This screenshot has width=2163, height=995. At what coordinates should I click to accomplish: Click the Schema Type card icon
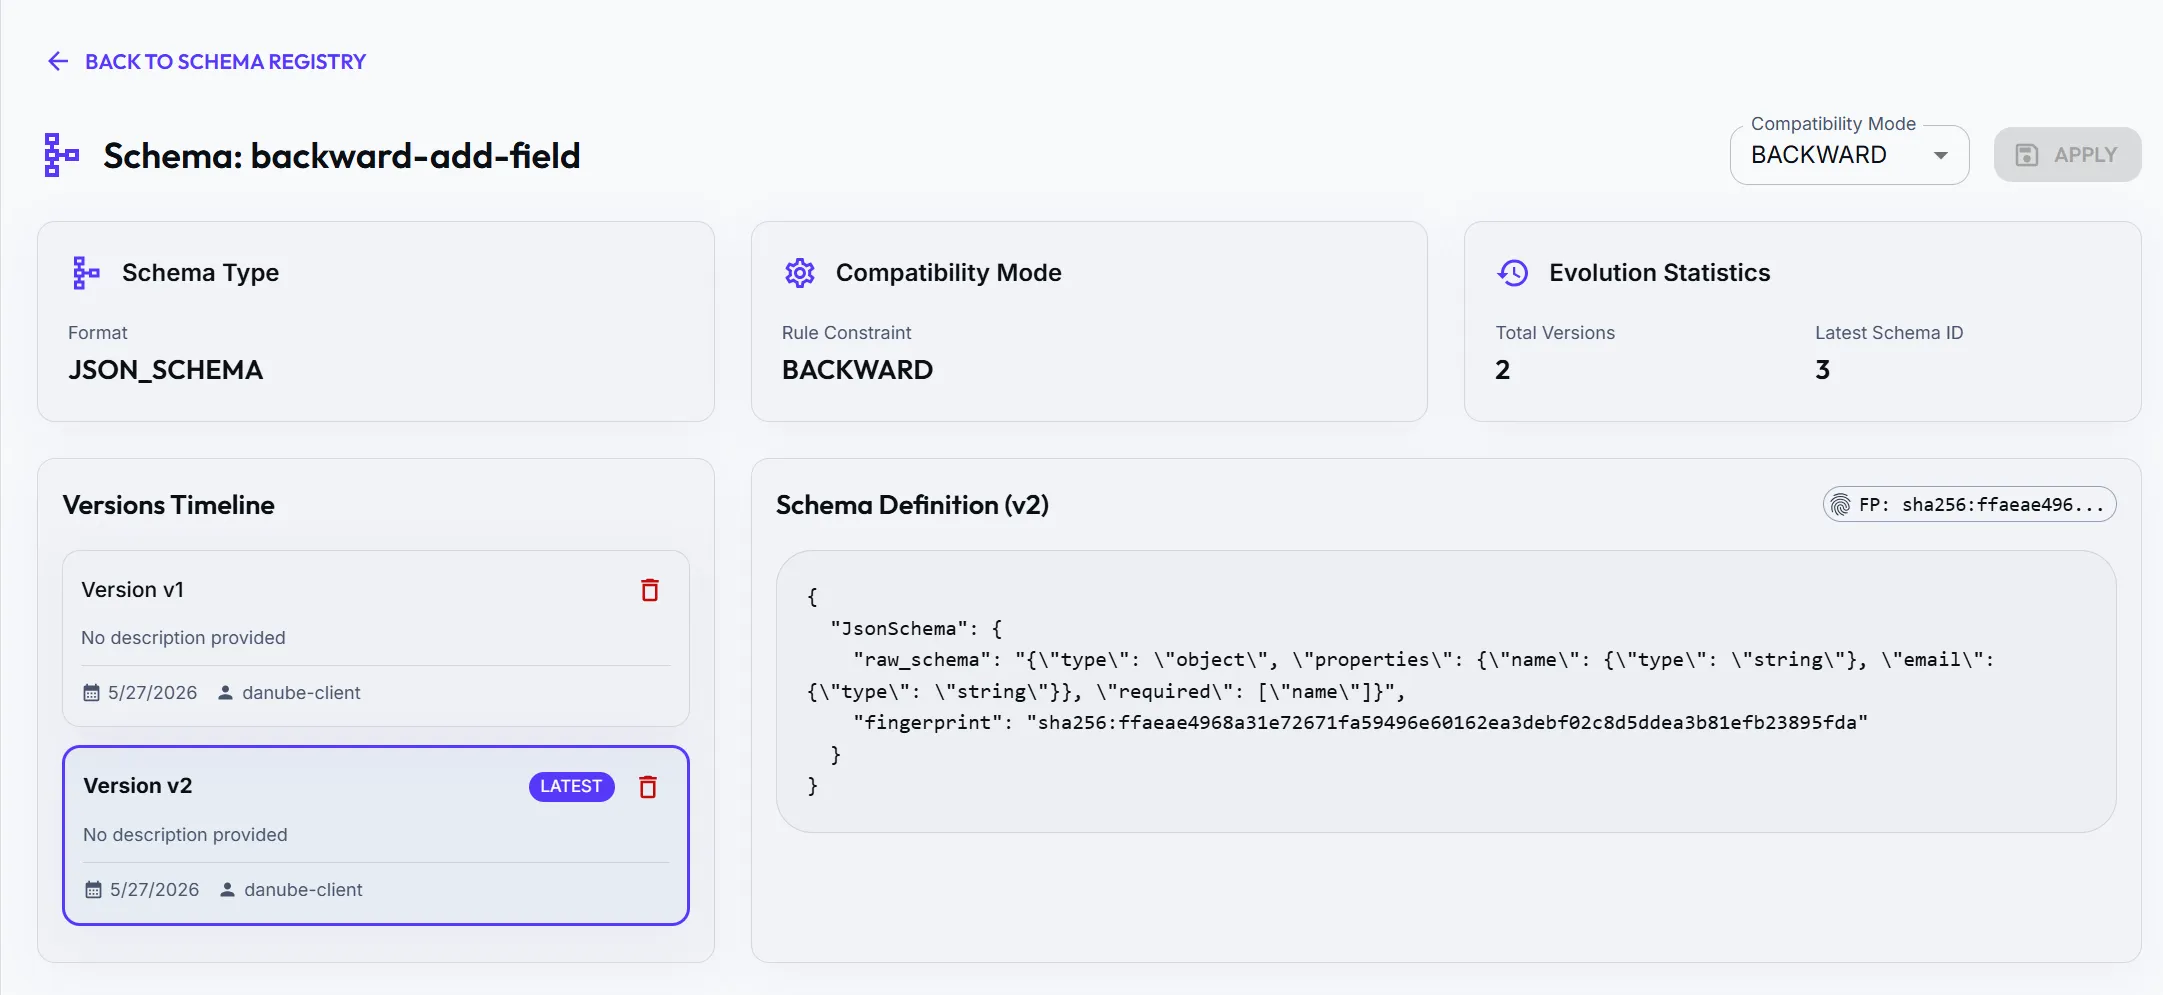tap(86, 273)
